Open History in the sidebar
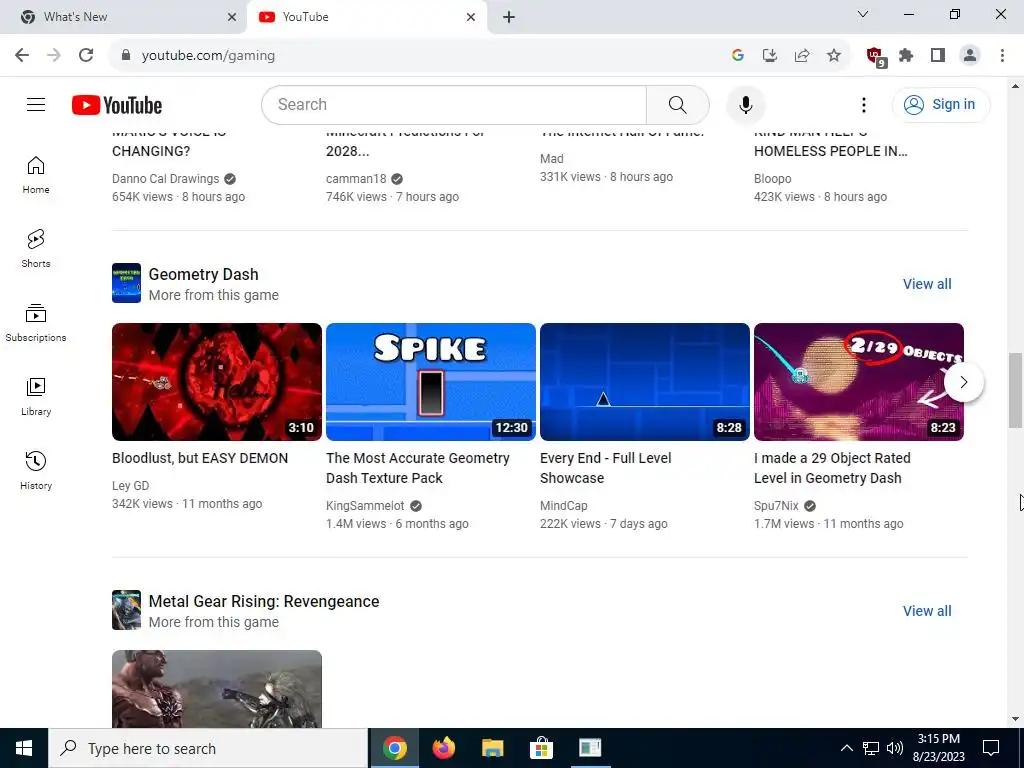1024x768 pixels. tap(36, 470)
